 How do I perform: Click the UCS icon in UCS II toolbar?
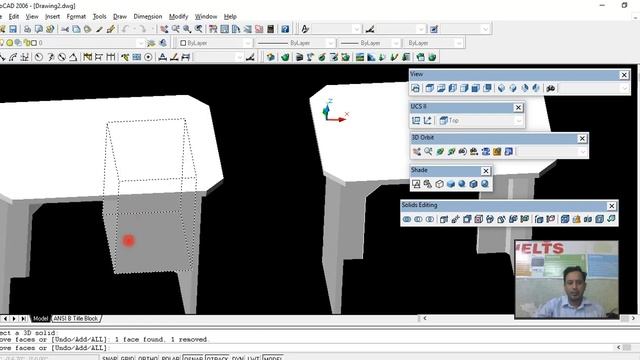tap(416, 120)
